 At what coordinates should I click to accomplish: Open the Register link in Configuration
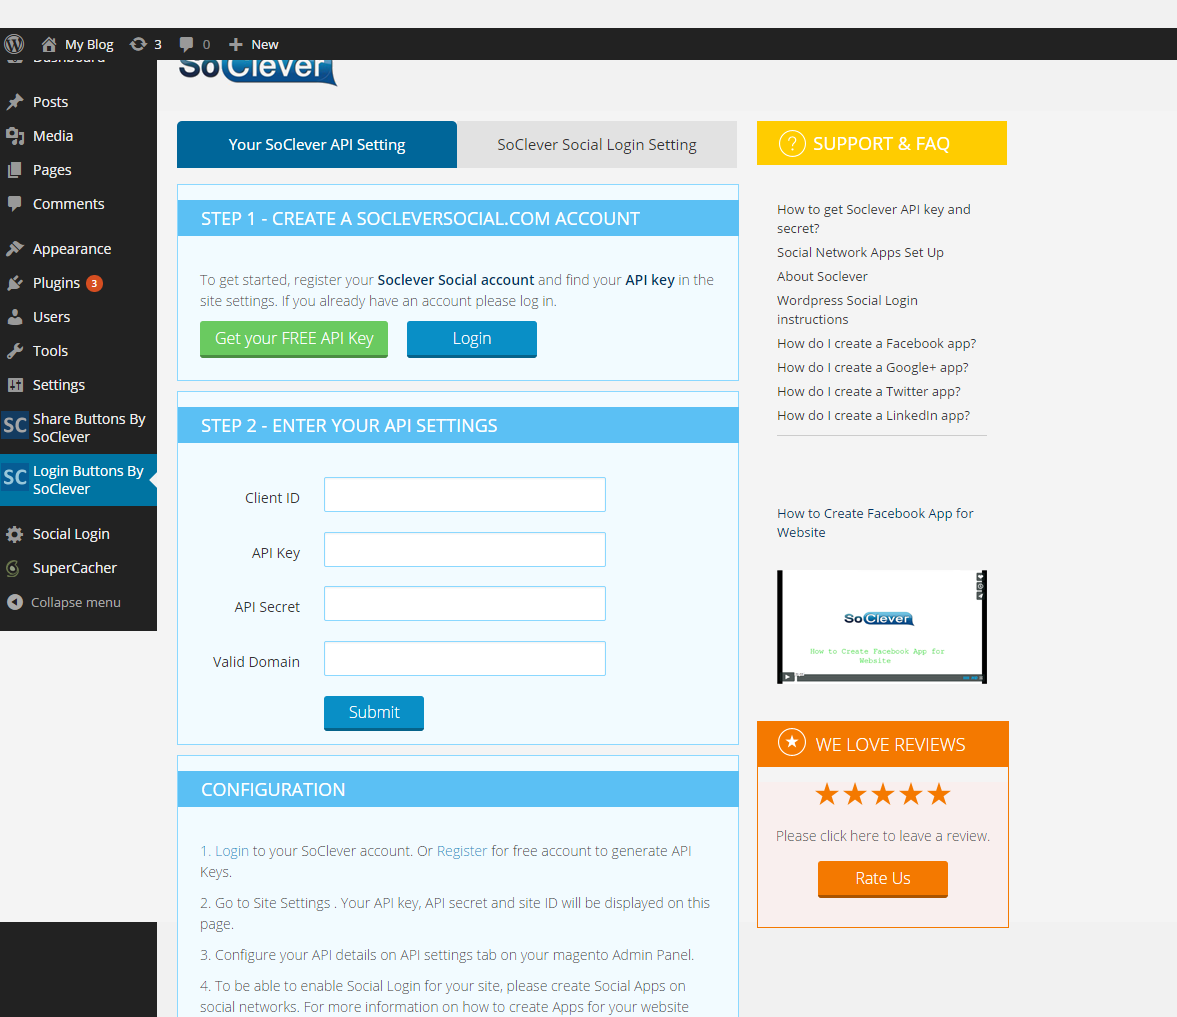pos(462,850)
